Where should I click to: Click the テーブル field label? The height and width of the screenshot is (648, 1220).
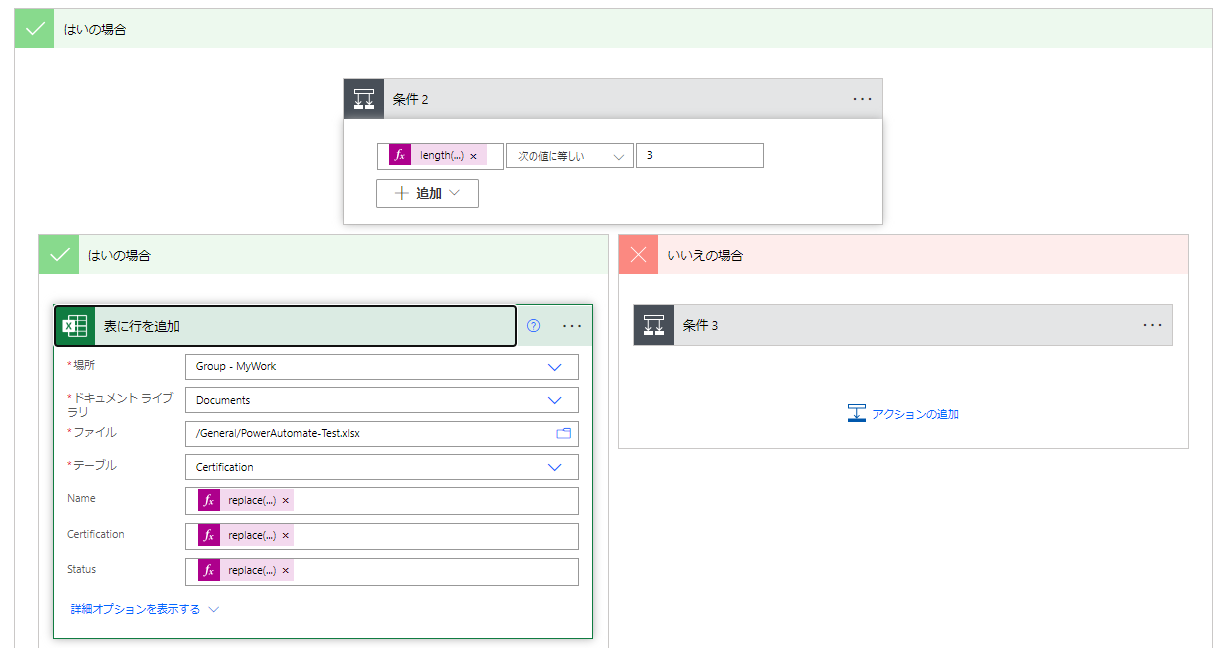[92, 465]
